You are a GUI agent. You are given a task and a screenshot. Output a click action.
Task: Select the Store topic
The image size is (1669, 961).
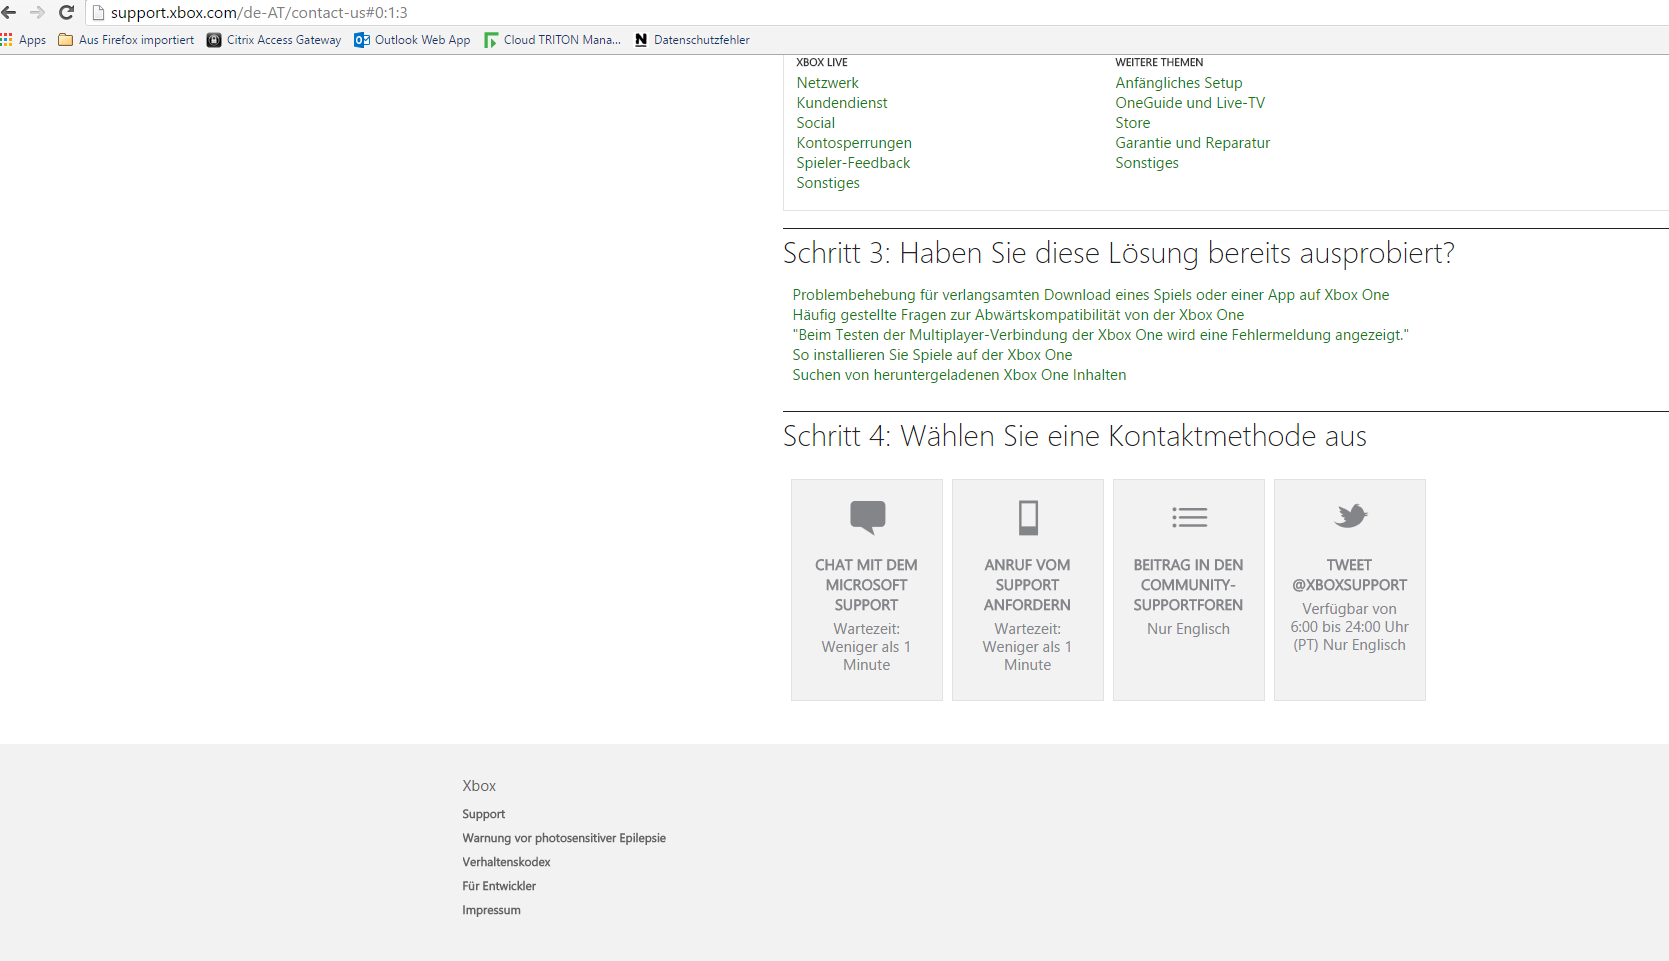click(x=1132, y=123)
